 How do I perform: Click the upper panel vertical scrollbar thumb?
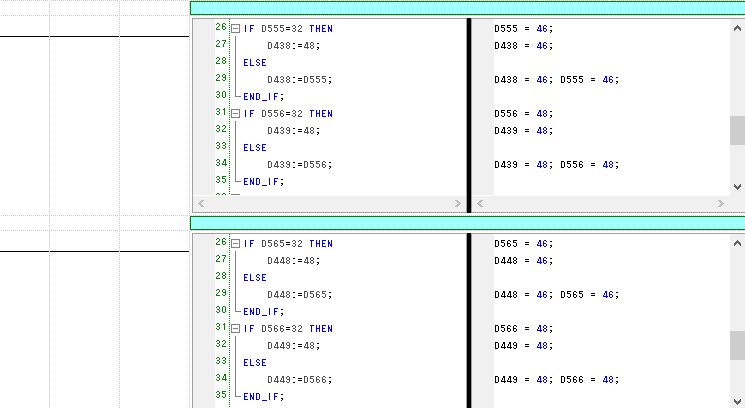click(x=737, y=130)
